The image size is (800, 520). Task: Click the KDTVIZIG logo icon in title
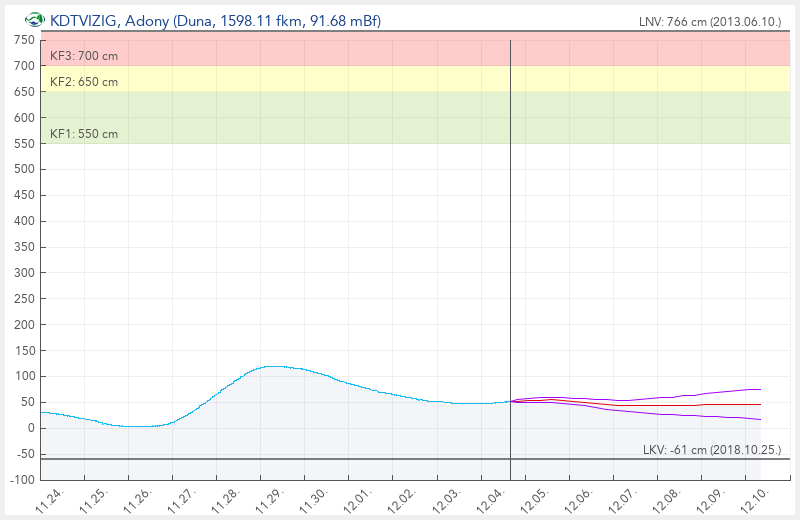point(35,20)
